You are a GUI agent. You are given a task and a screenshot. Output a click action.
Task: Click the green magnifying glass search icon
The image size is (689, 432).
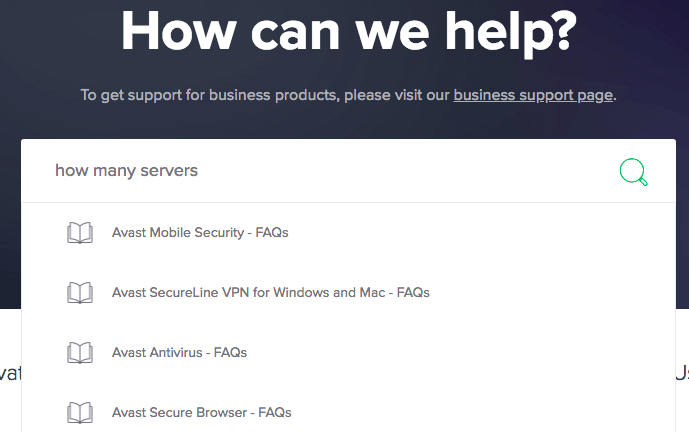(633, 172)
